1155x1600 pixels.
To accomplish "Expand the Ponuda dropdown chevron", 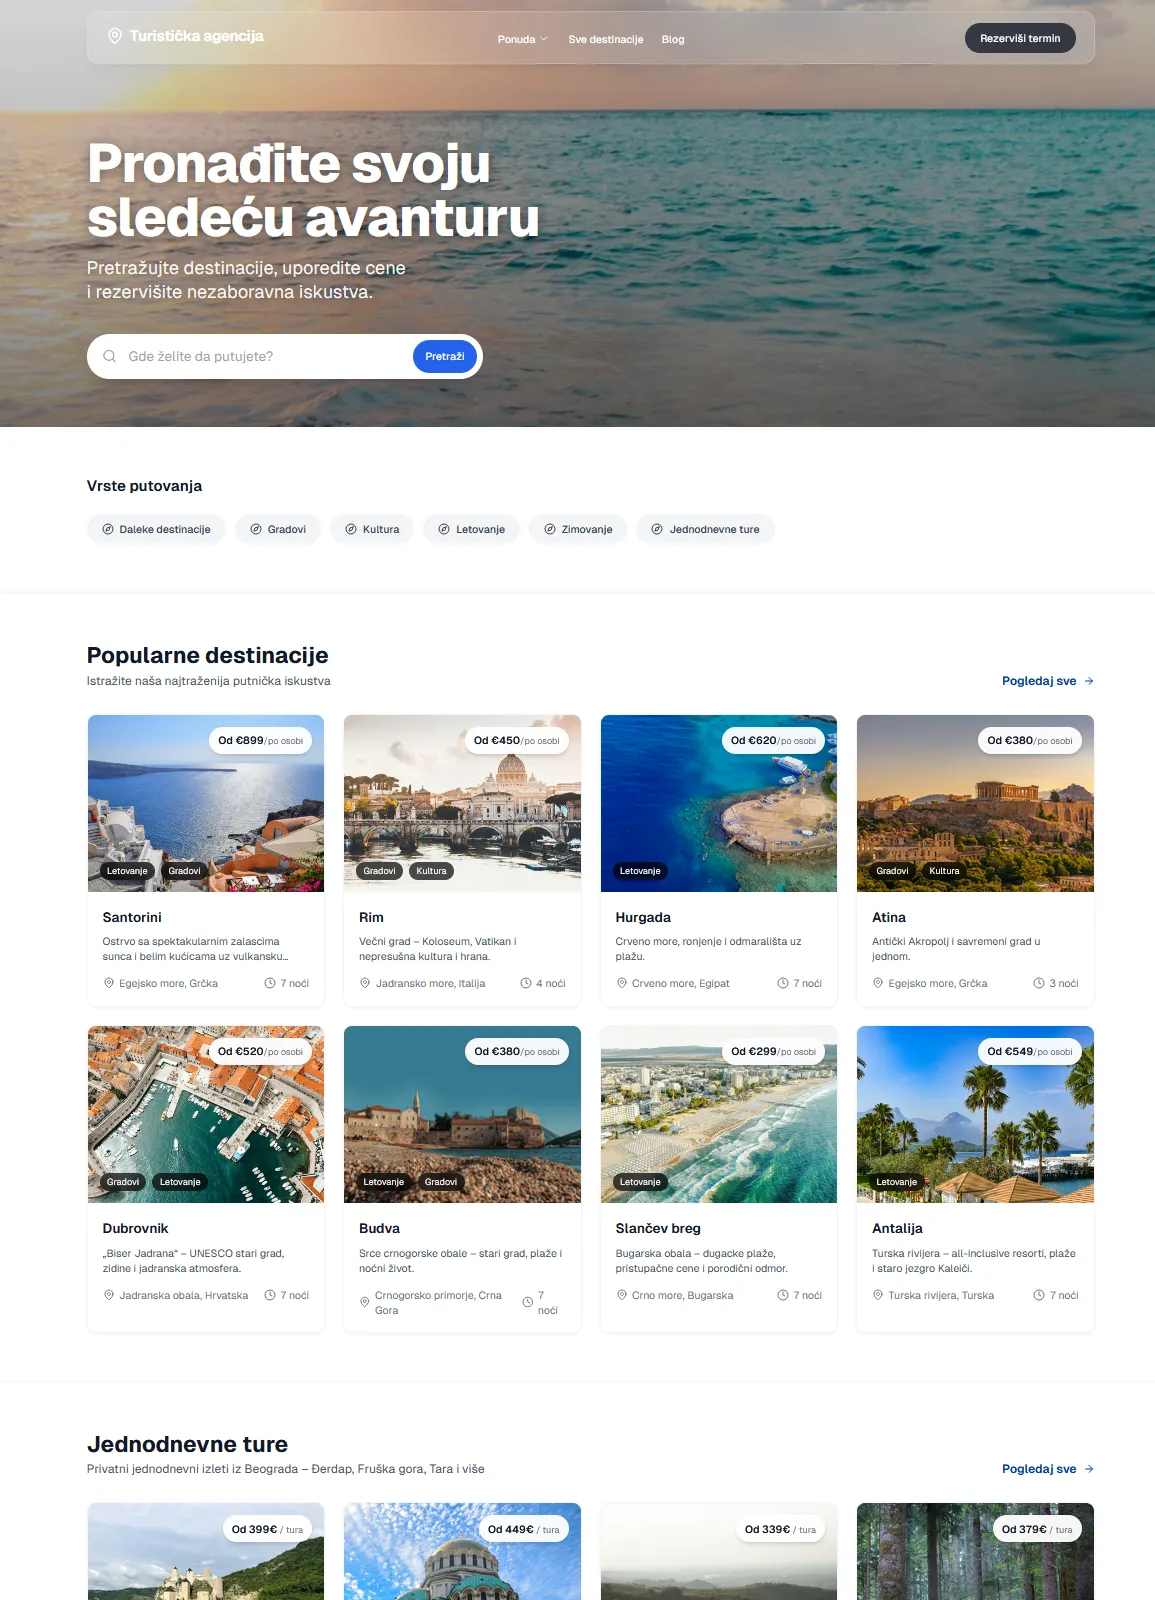I will [x=544, y=39].
